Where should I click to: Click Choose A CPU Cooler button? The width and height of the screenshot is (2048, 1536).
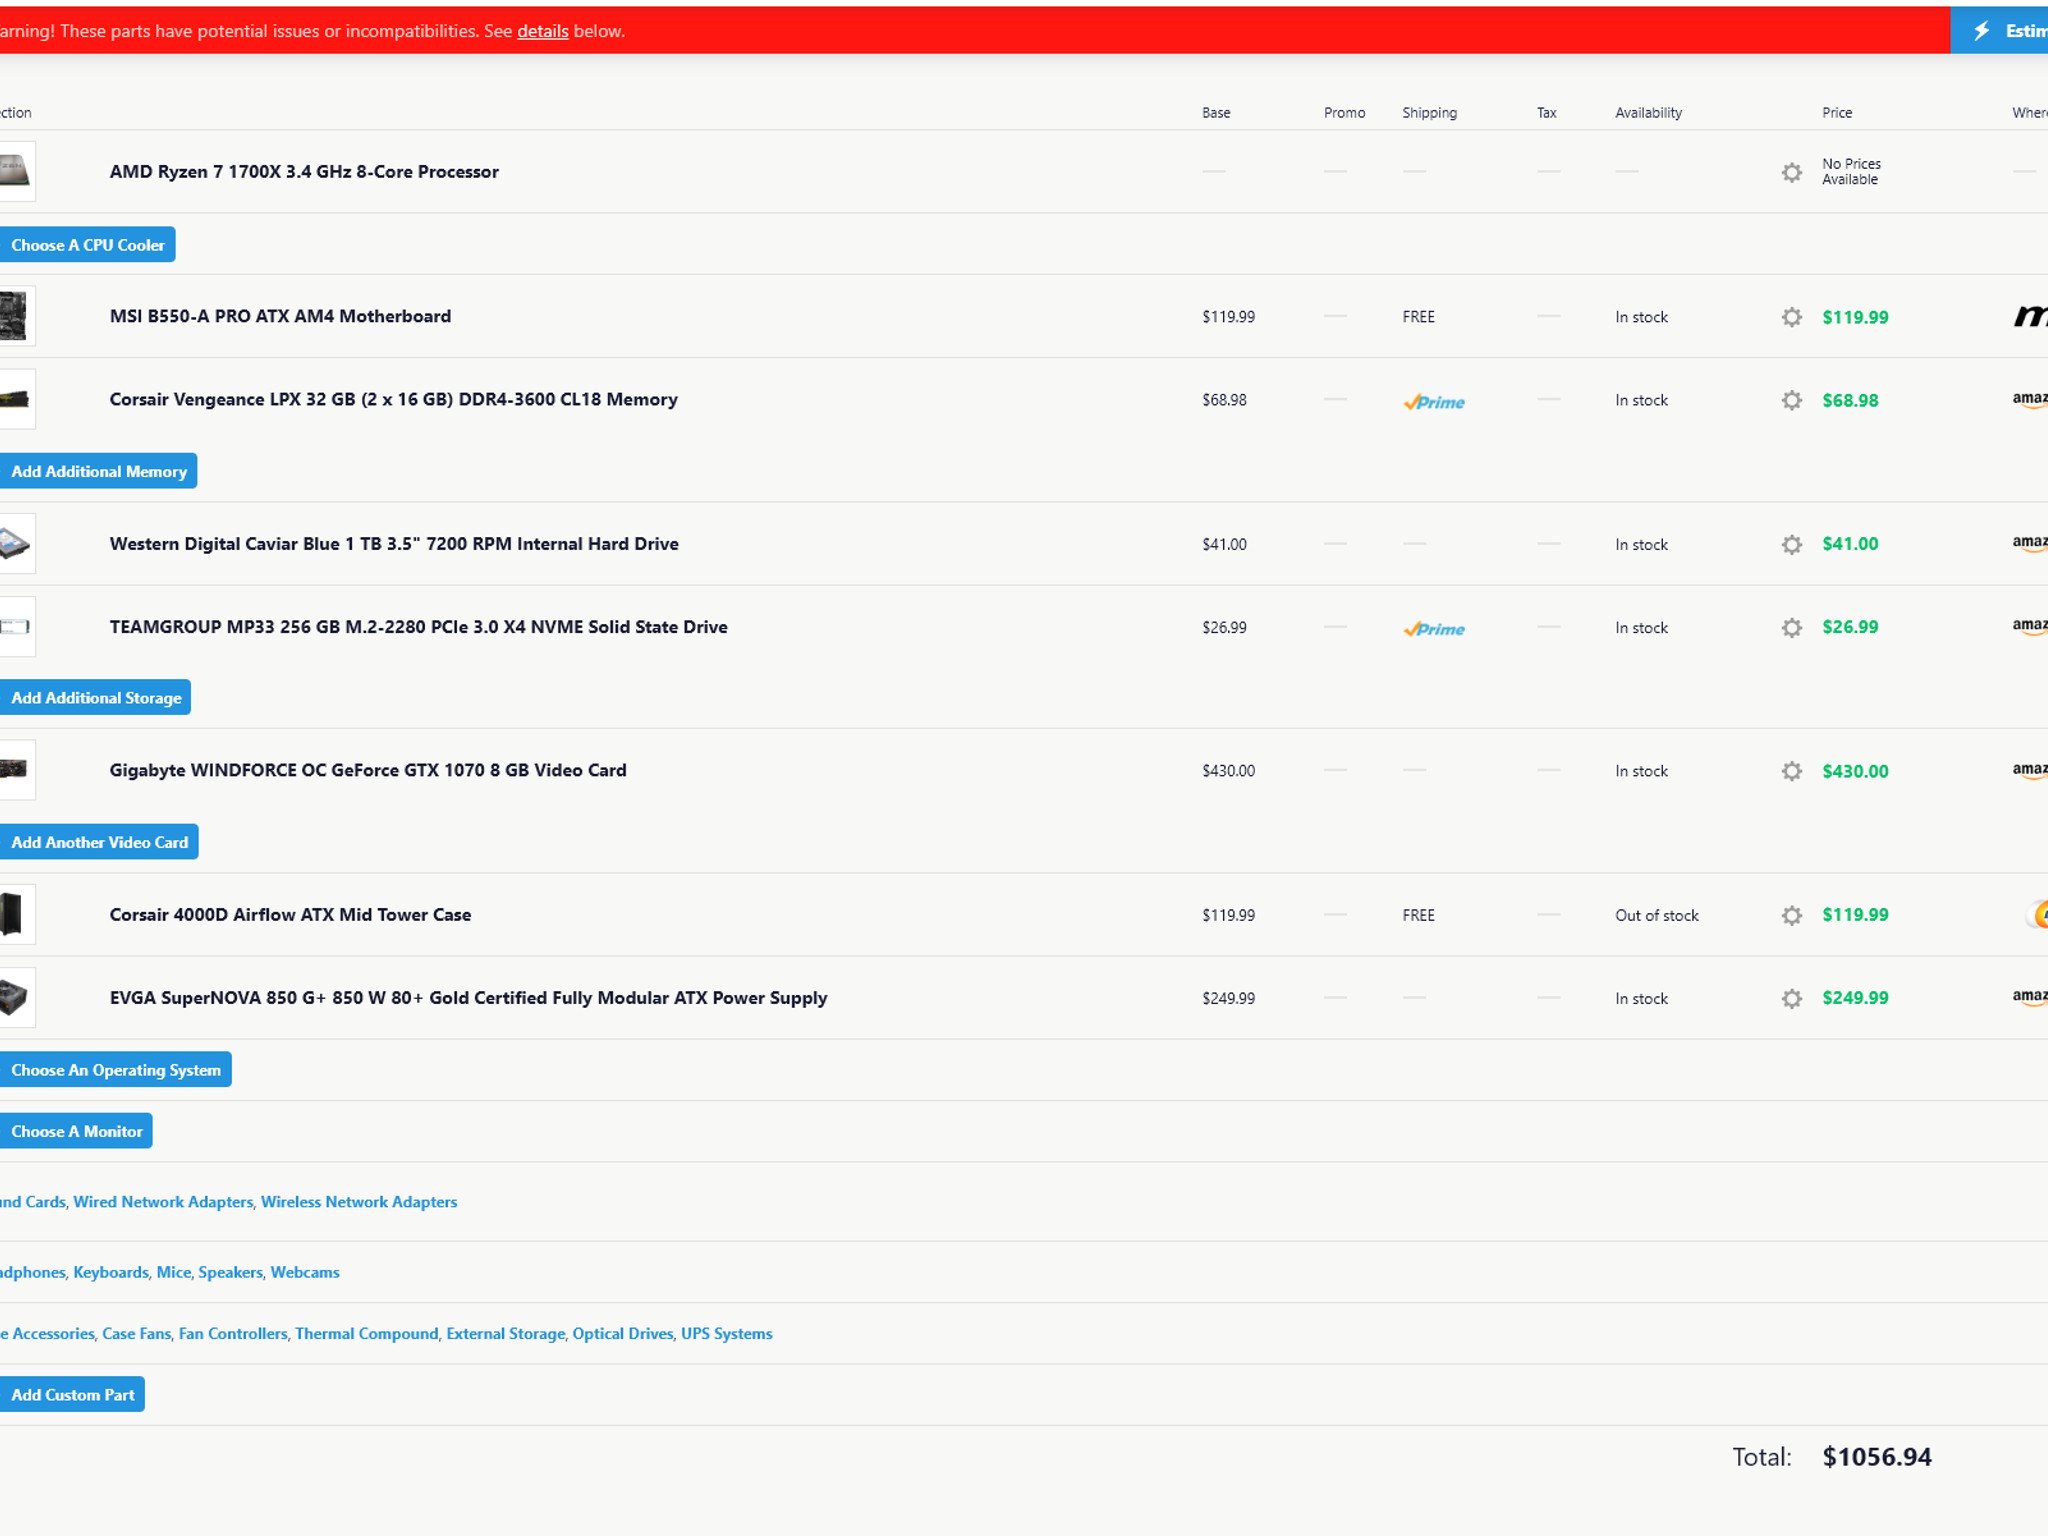[87, 245]
